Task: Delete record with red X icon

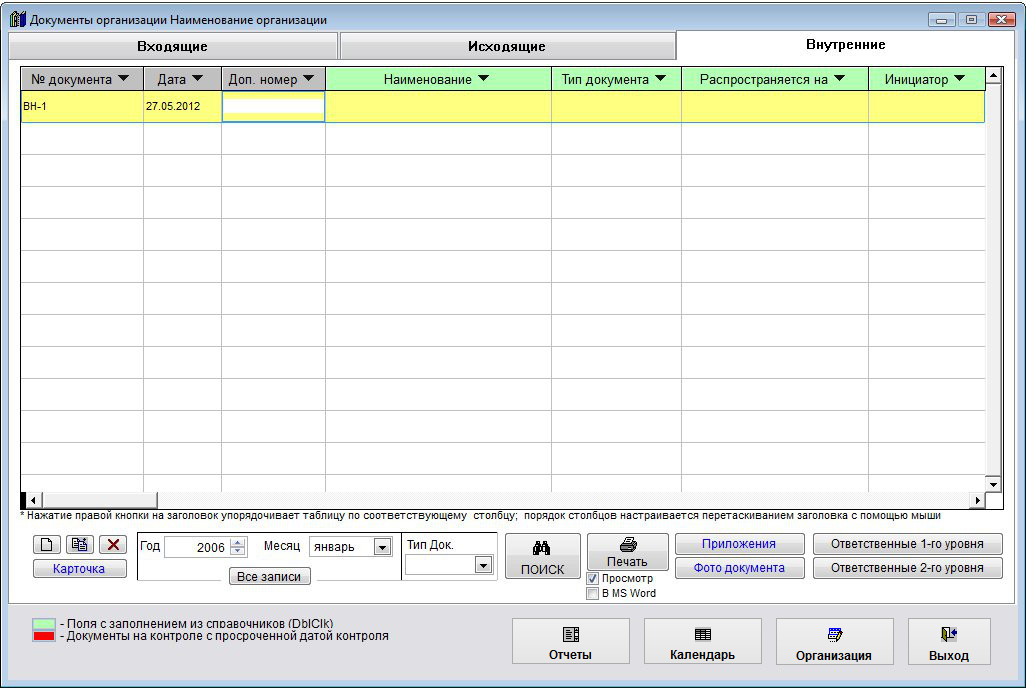Action: [112, 545]
